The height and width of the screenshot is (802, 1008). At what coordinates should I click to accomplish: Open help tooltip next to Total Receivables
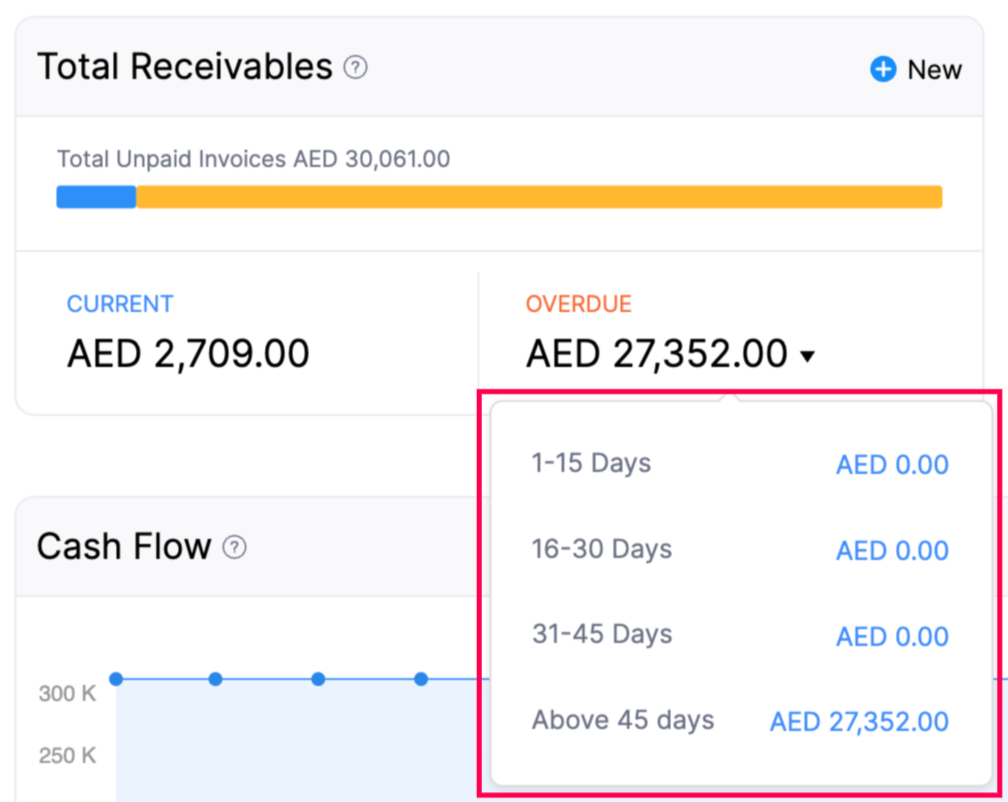point(357,66)
